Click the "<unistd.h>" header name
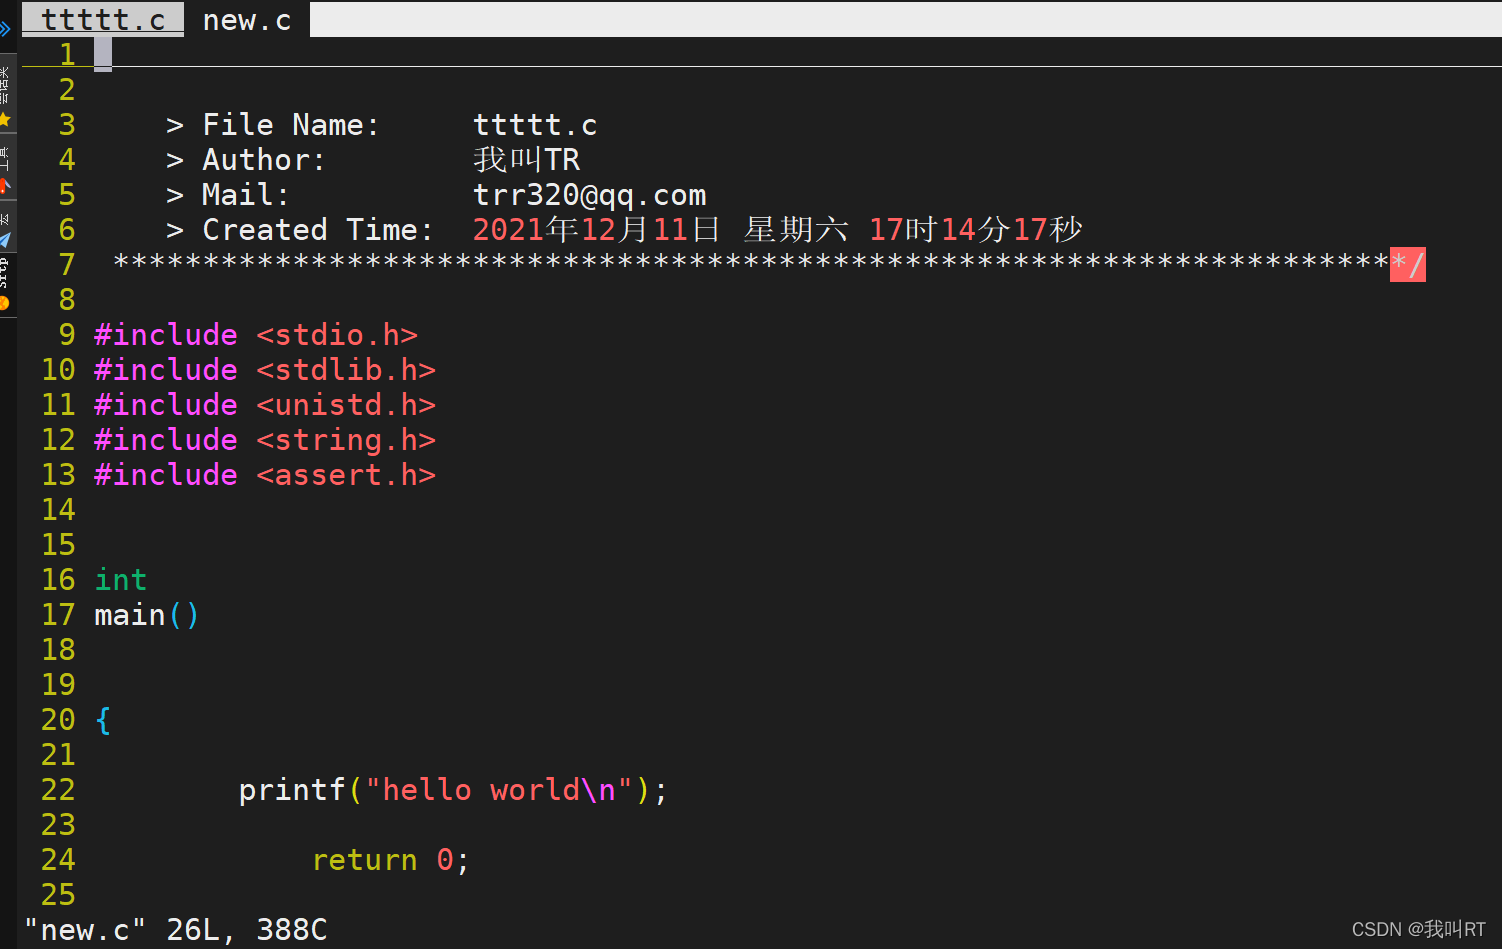Screen dimensions: 1502x949 [346, 405]
